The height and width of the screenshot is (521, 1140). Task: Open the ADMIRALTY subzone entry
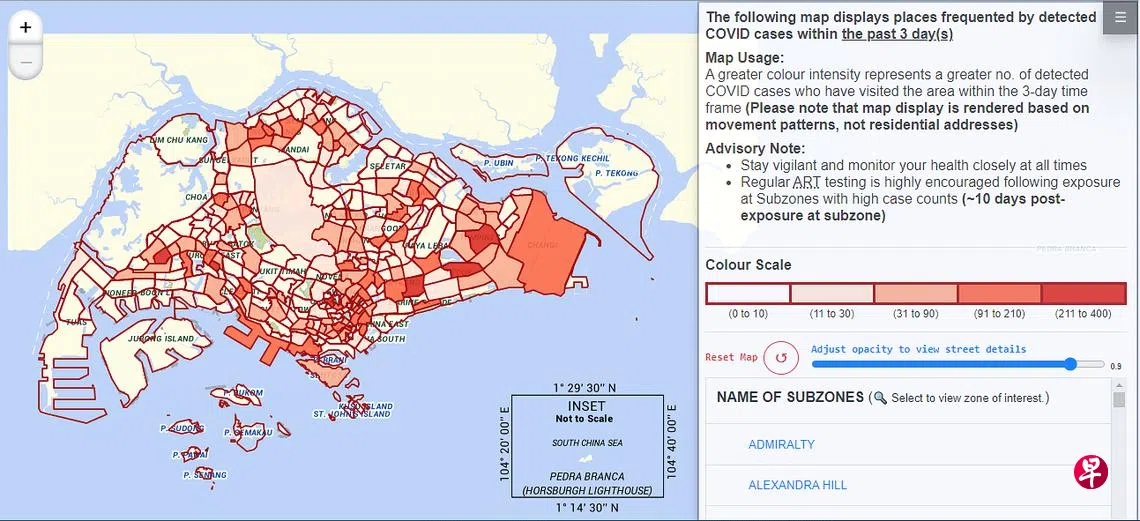781,444
